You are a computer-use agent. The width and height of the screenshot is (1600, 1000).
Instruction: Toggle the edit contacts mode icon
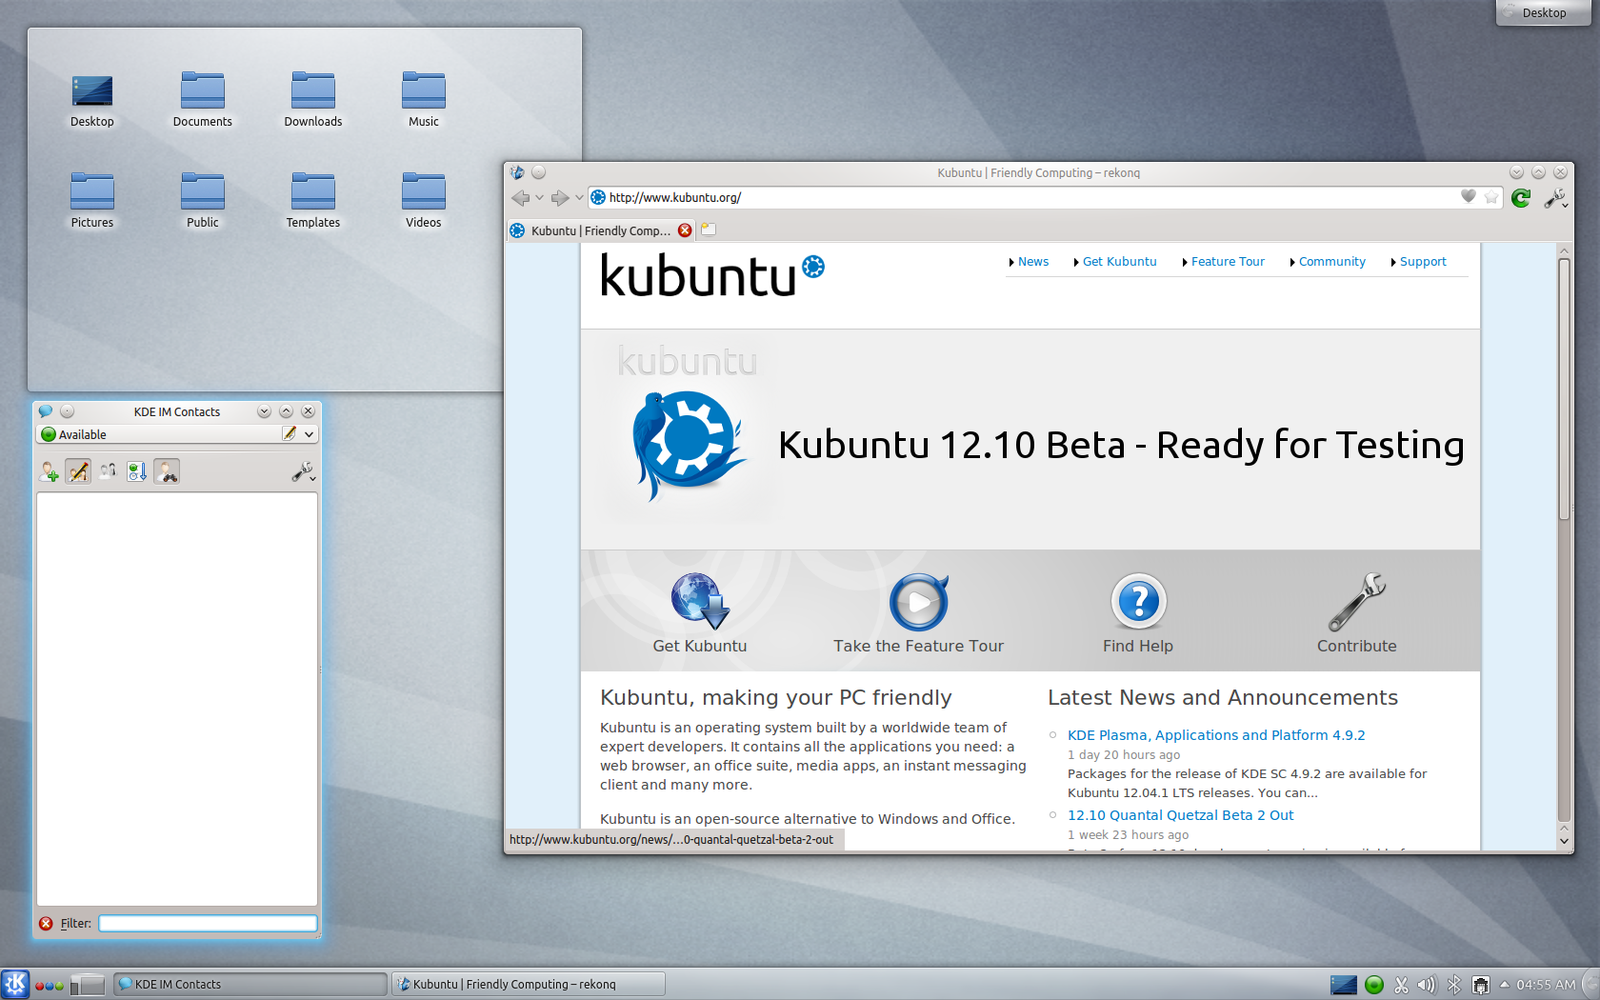78,471
